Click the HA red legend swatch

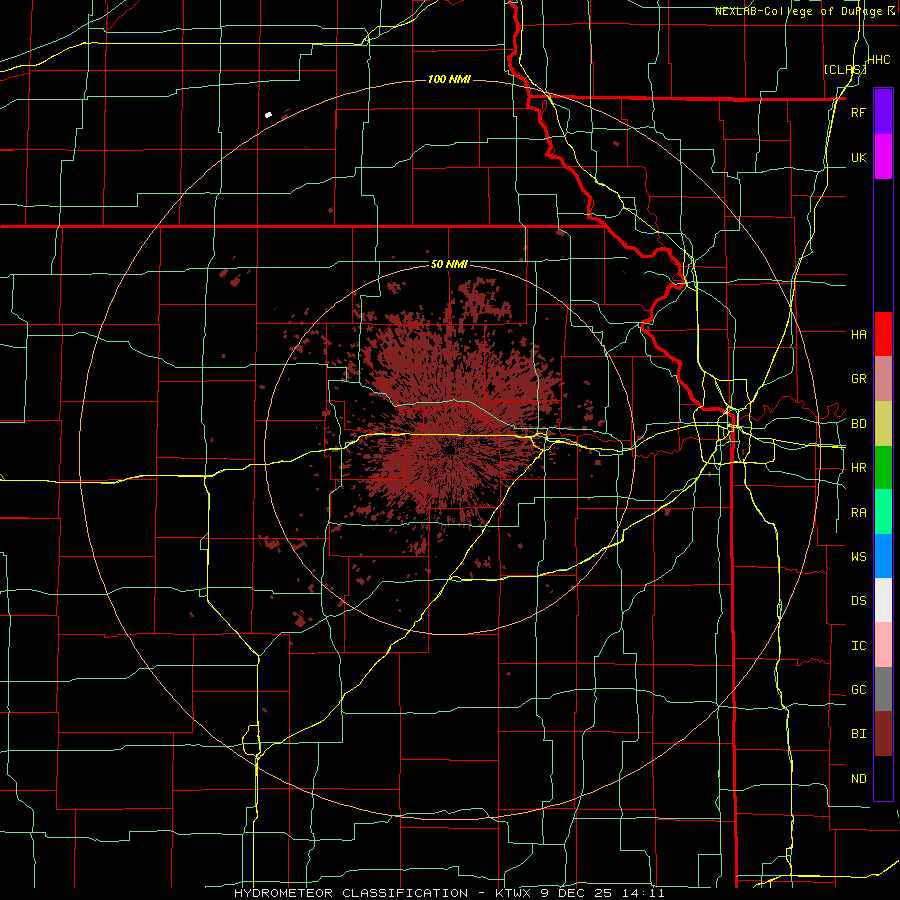click(883, 334)
